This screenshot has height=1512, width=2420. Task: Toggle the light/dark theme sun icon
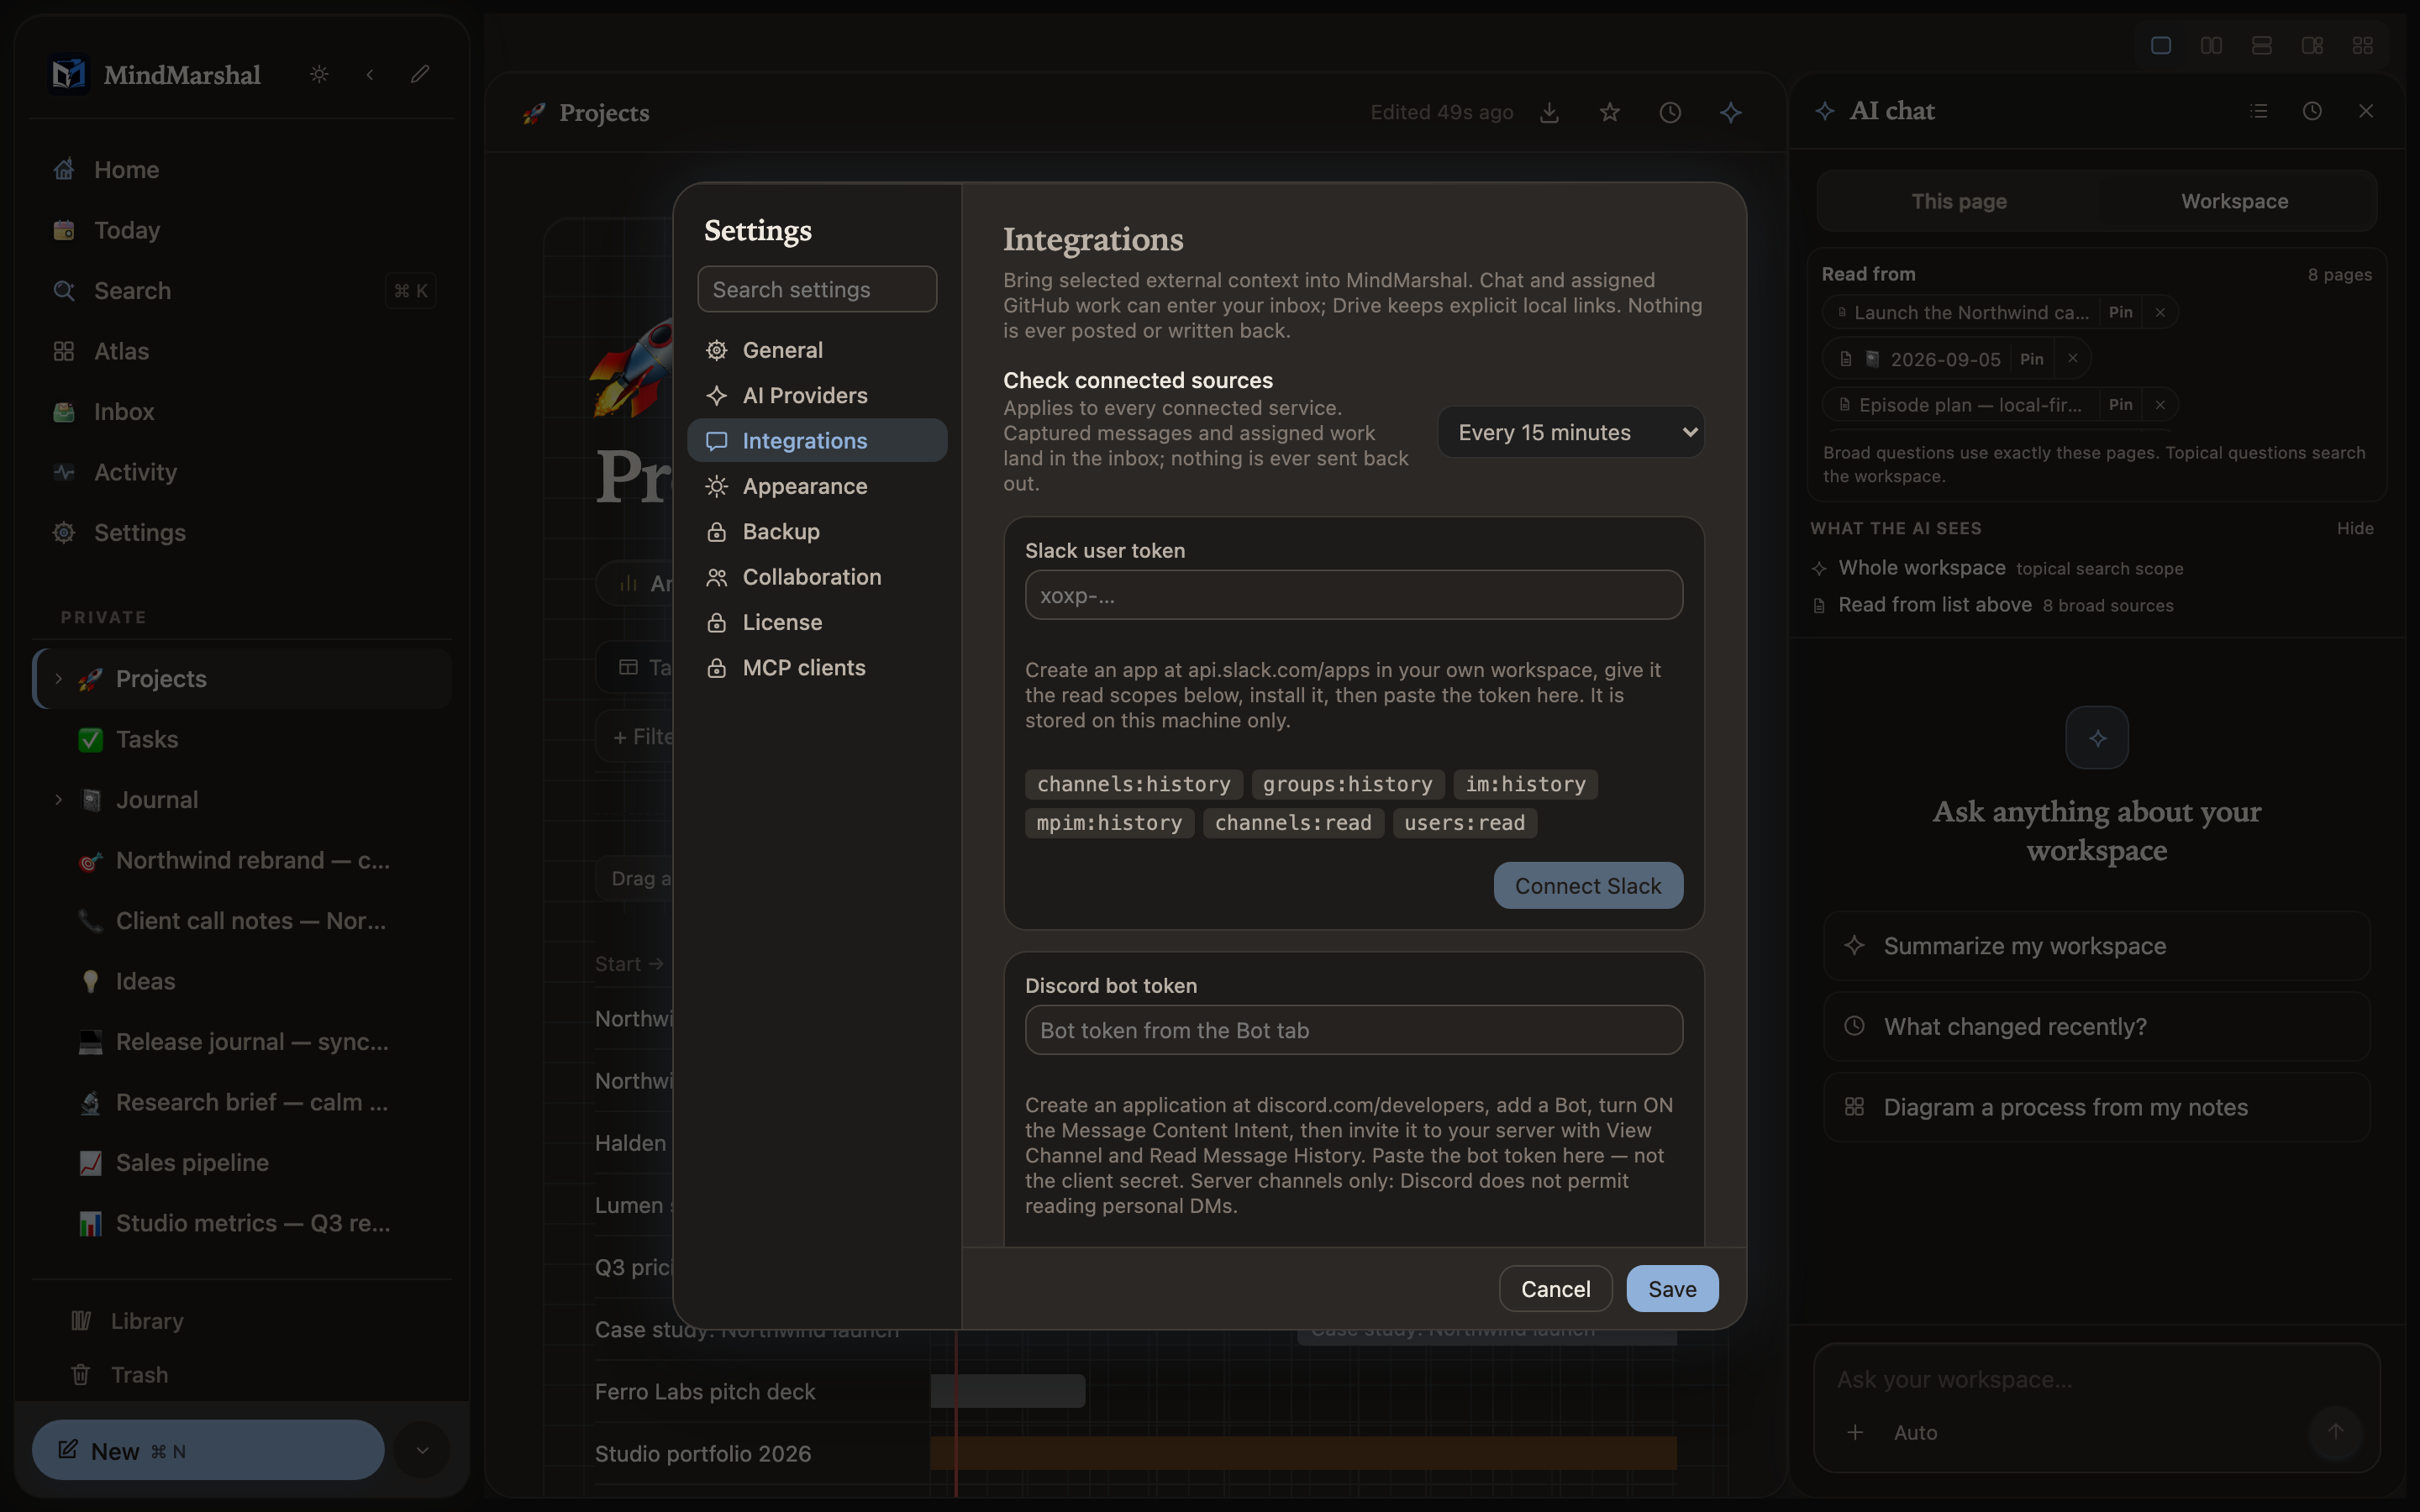319,74
